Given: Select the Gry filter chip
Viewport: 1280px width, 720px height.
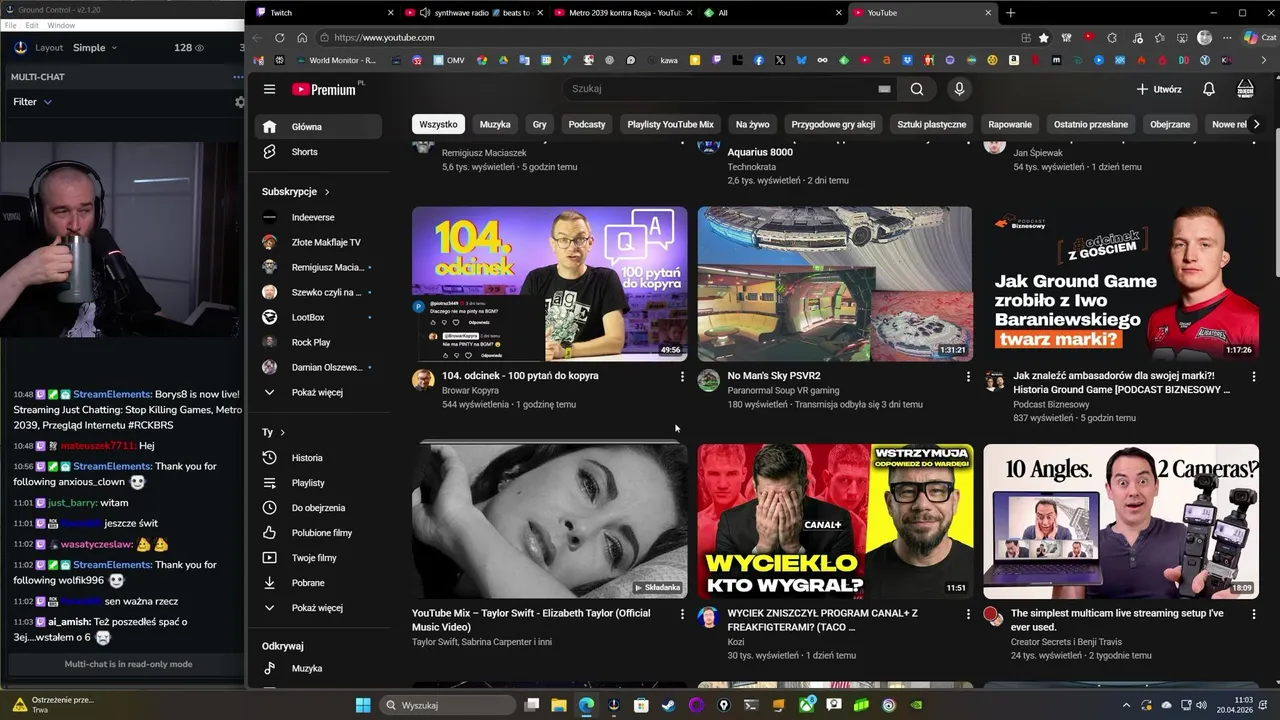Looking at the screenshot, I should click(540, 125).
